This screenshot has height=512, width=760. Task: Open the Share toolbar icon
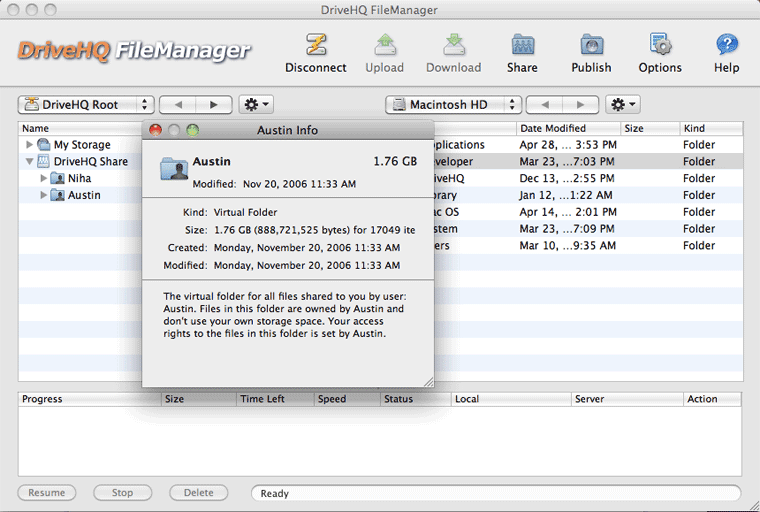[522, 45]
